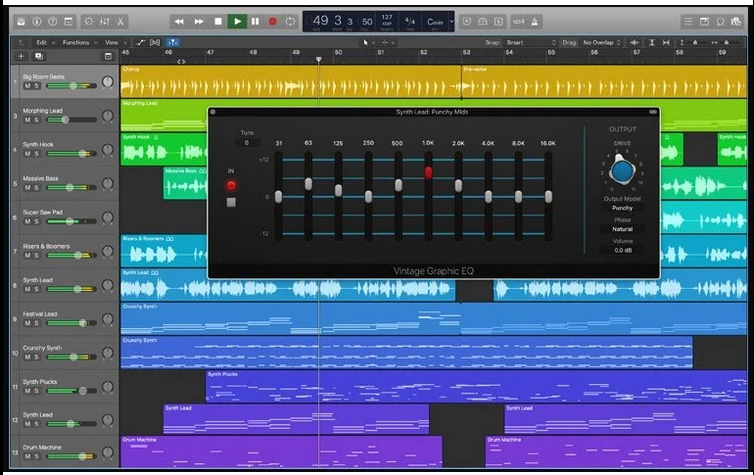The width and height of the screenshot is (754, 475).
Task: Toggle the red IN button on Vintage EQ
Action: point(231,185)
